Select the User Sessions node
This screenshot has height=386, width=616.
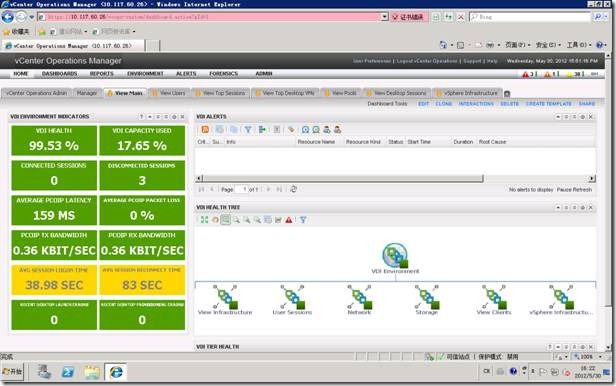292,300
